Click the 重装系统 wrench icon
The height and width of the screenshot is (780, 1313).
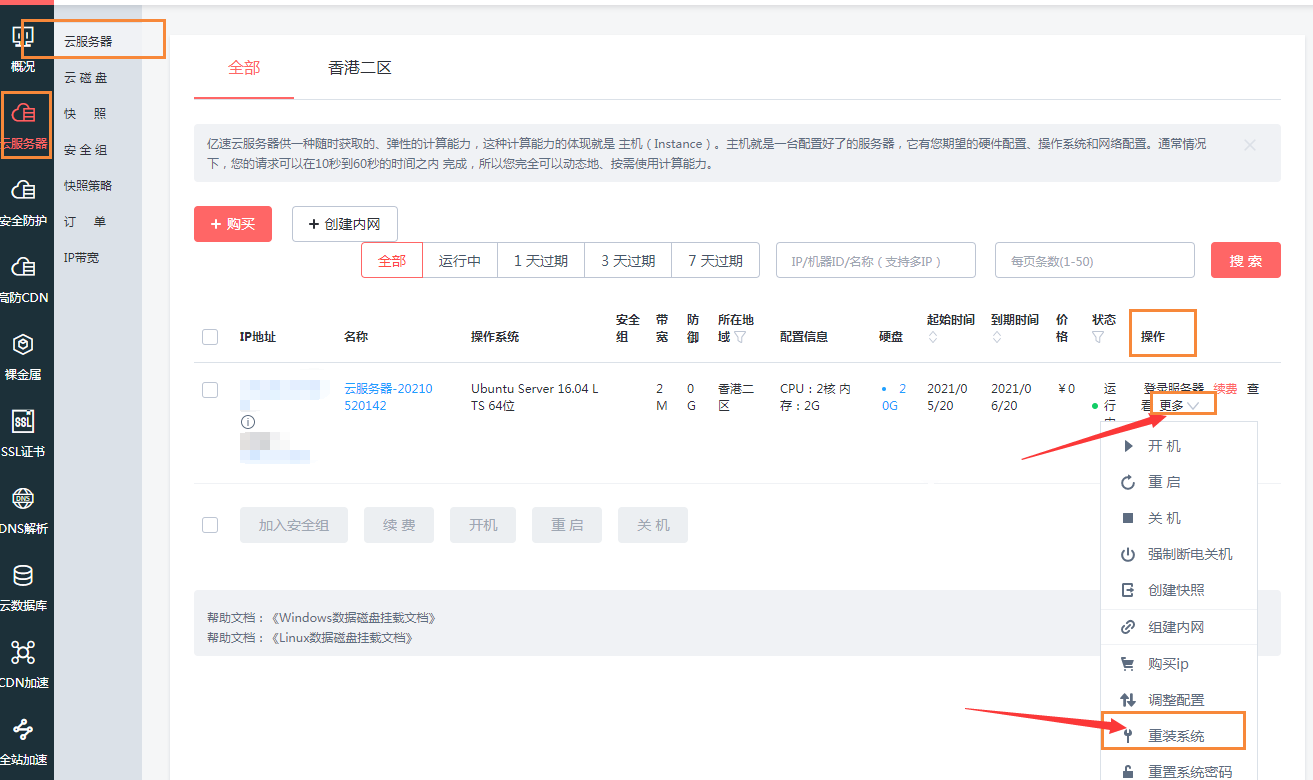pyautogui.click(x=1128, y=736)
